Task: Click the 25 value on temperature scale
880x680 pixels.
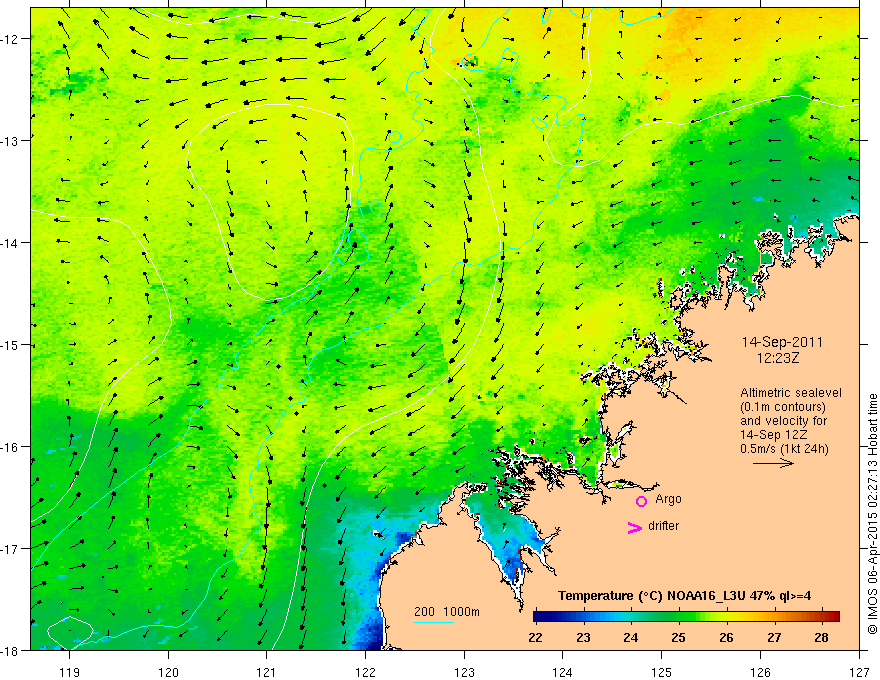Action: click(x=679, y=637)
